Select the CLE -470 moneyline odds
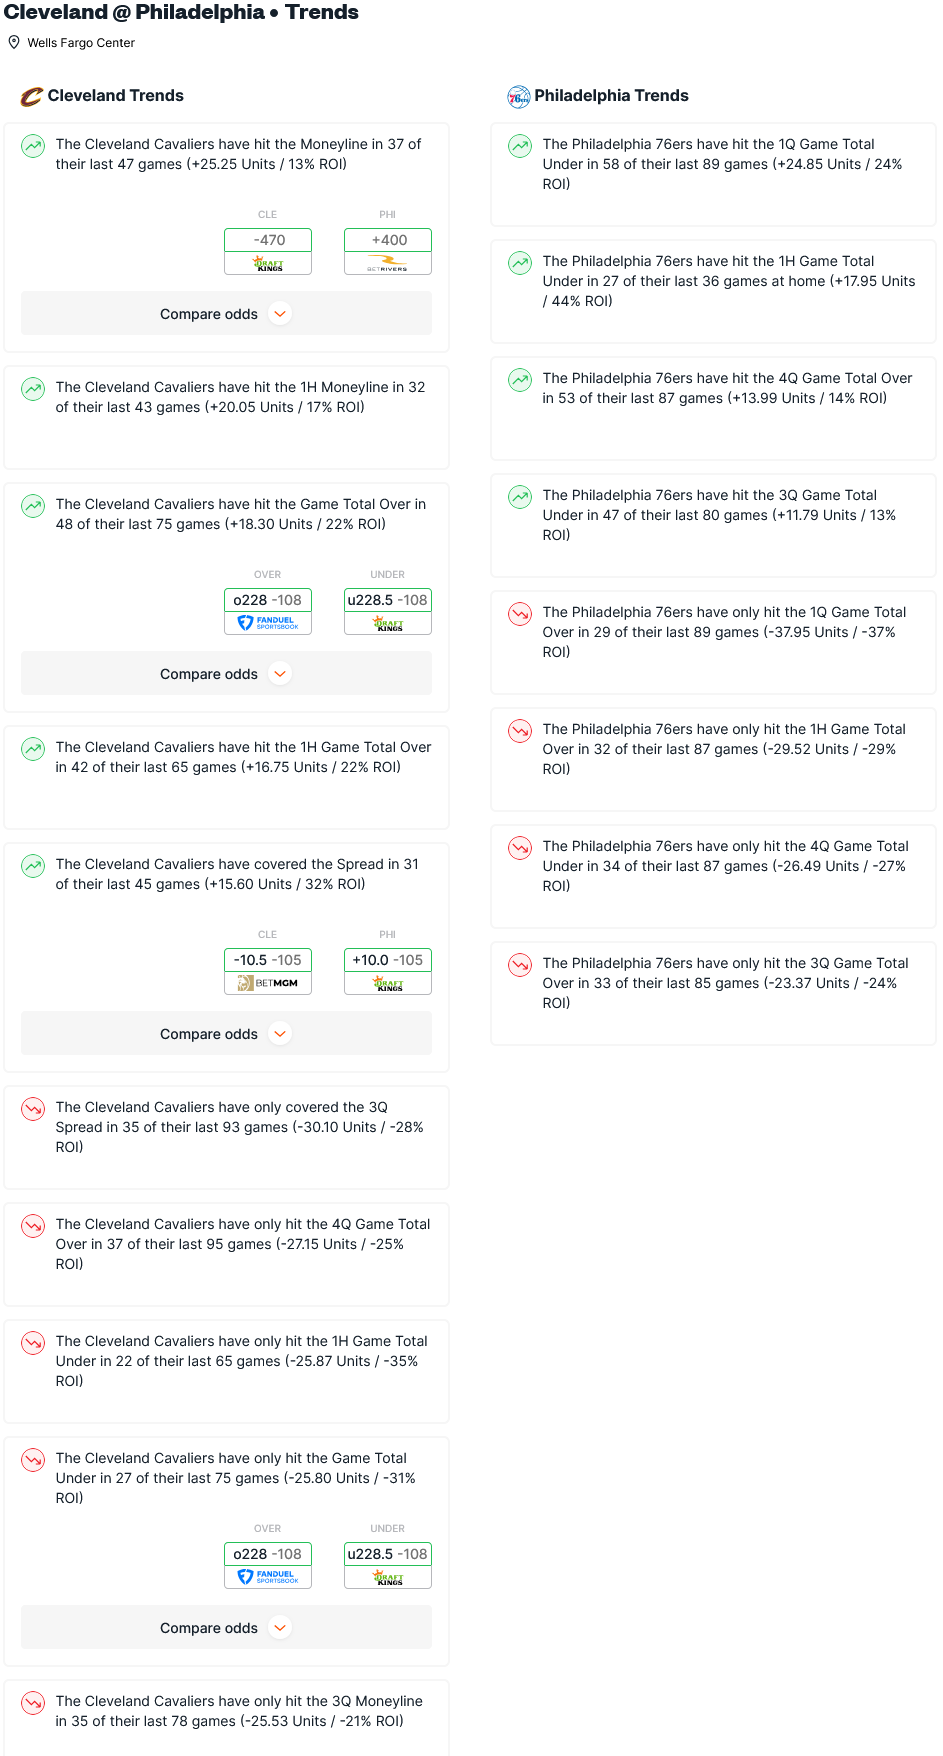The image size is (943, 1756). click(268, 240)
